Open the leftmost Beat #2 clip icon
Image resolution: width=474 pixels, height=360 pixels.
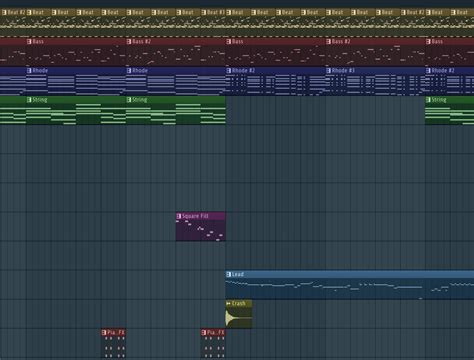click(x=4, y=13)
